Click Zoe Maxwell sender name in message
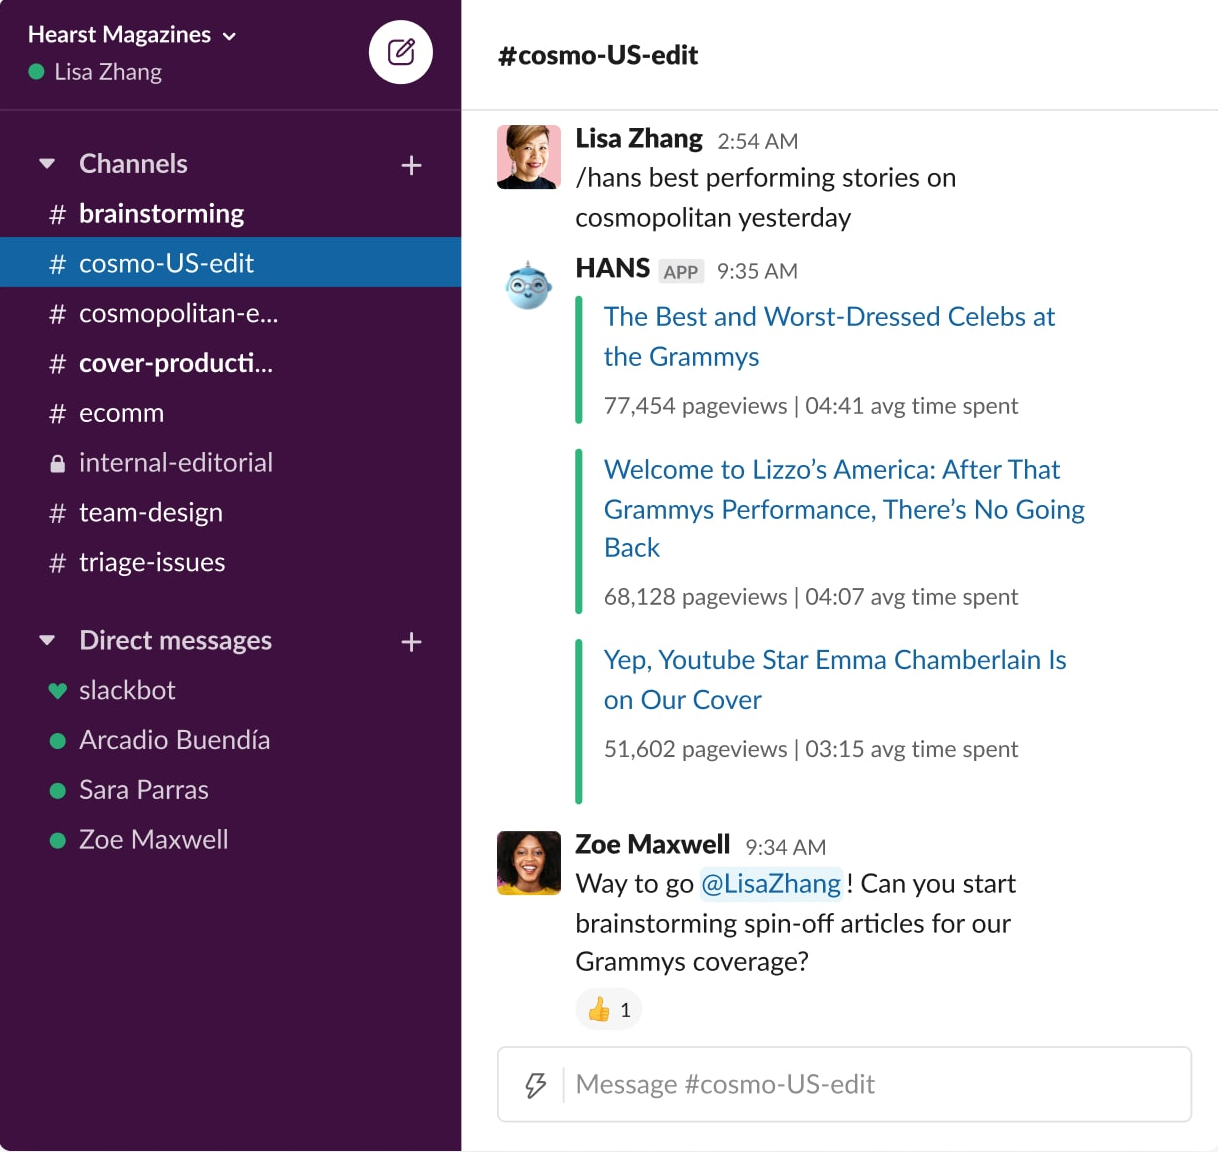 click(x=653, y=845)
